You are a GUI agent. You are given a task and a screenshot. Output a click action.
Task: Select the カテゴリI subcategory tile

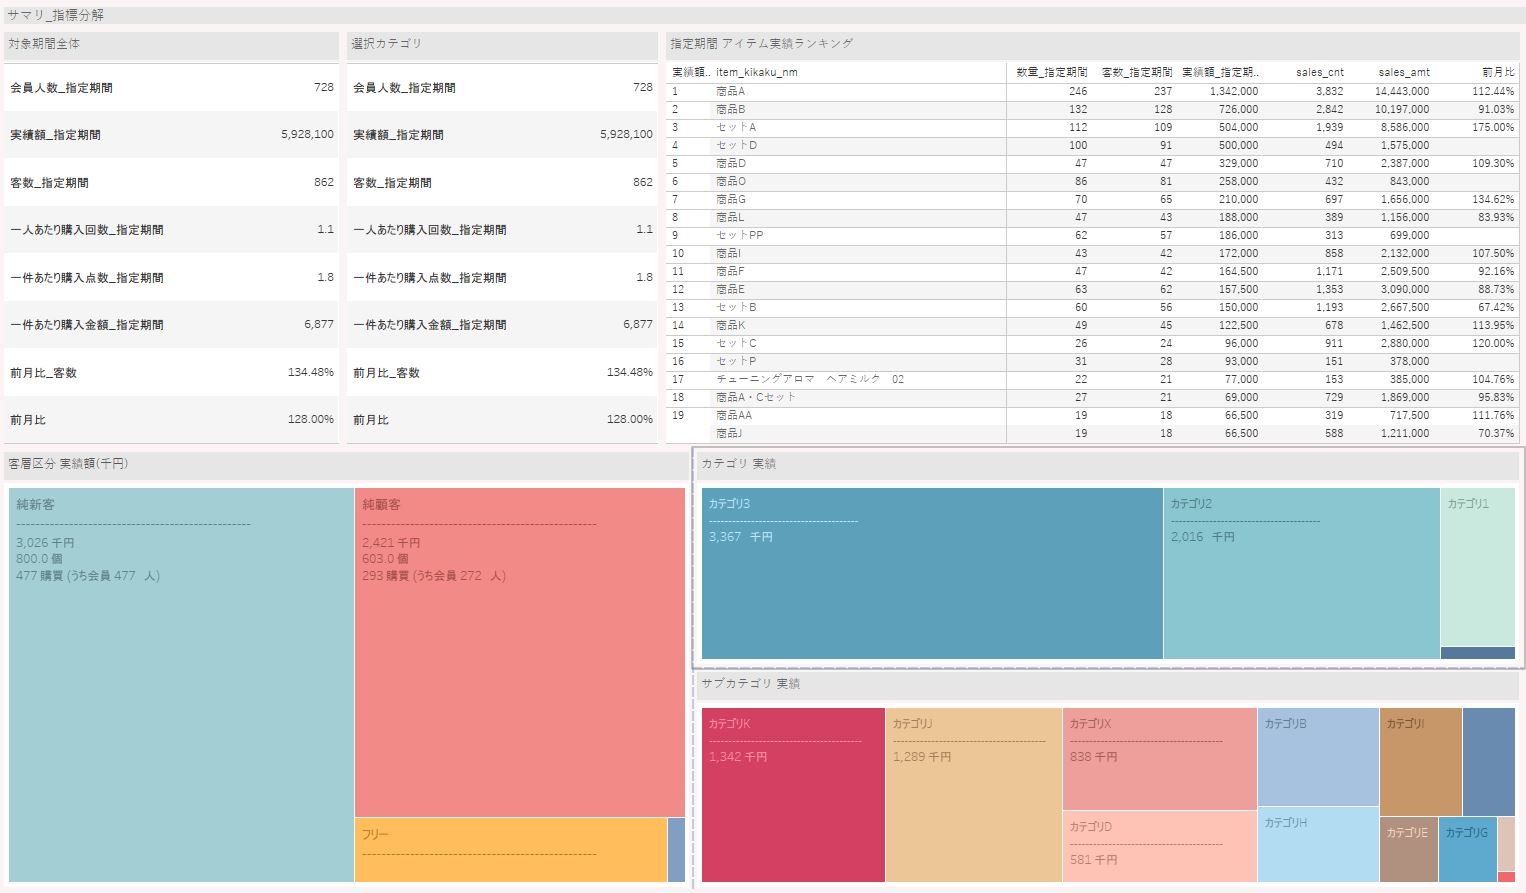[1421, 762]
